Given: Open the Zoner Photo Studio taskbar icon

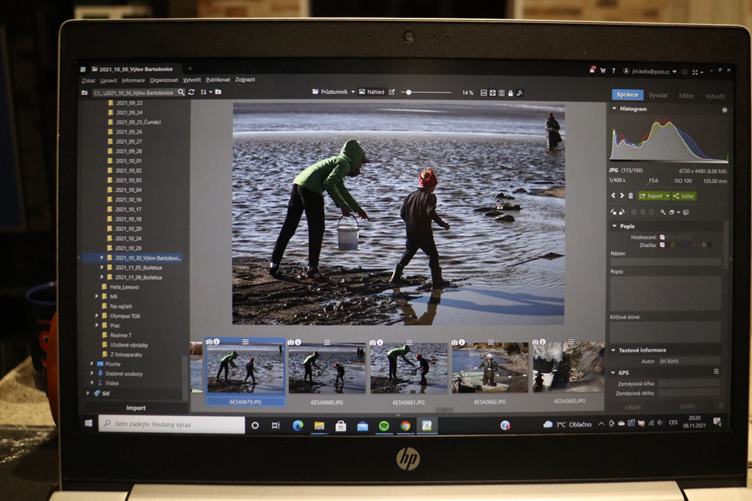Looking at the screenshot, I should click(x=427, y=425).
